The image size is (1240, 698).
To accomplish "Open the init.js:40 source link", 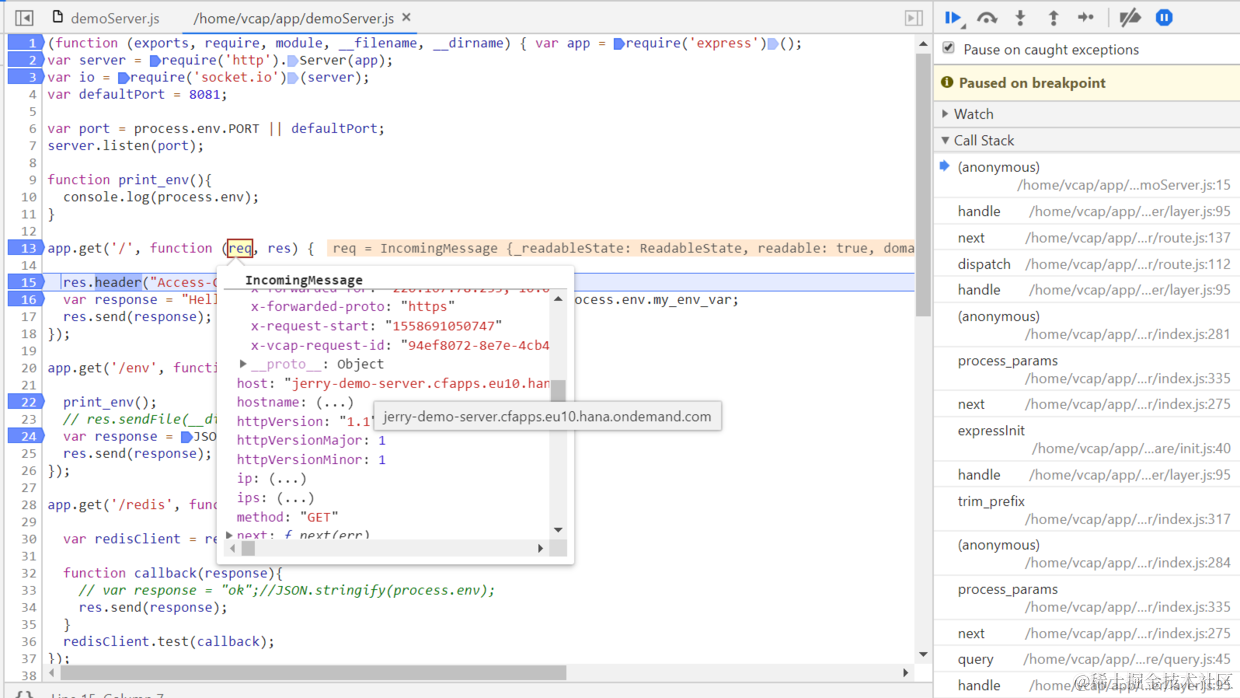I will [x=1131, y=448].
